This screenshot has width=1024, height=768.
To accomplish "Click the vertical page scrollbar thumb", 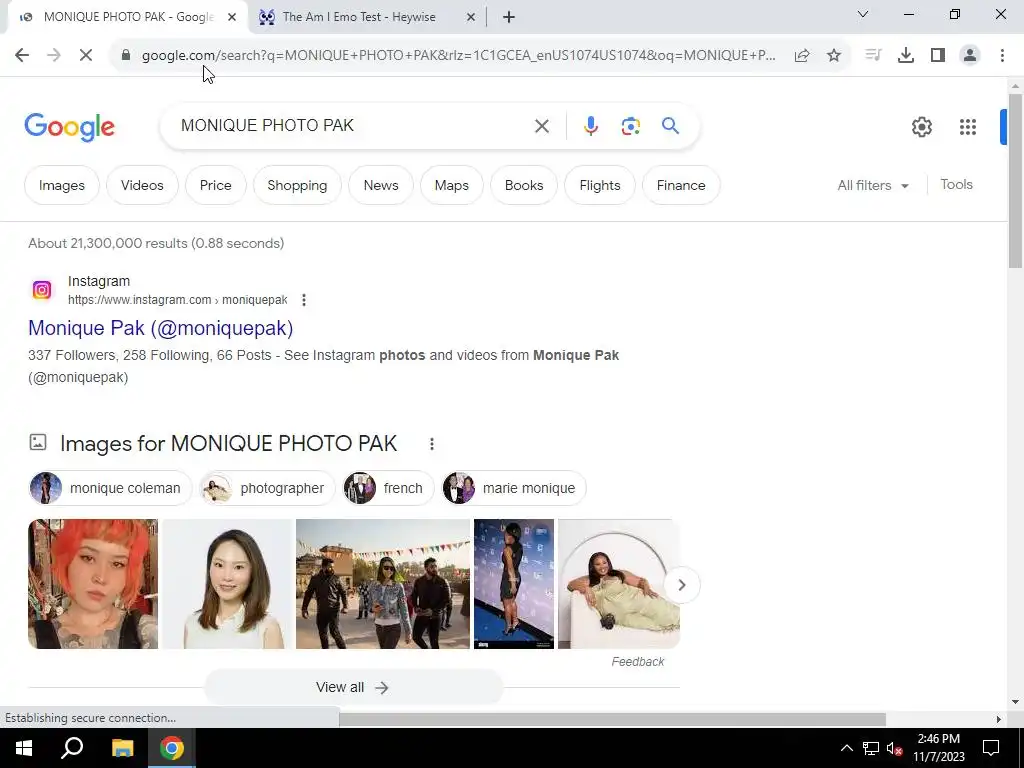I will coord(1015,181).
